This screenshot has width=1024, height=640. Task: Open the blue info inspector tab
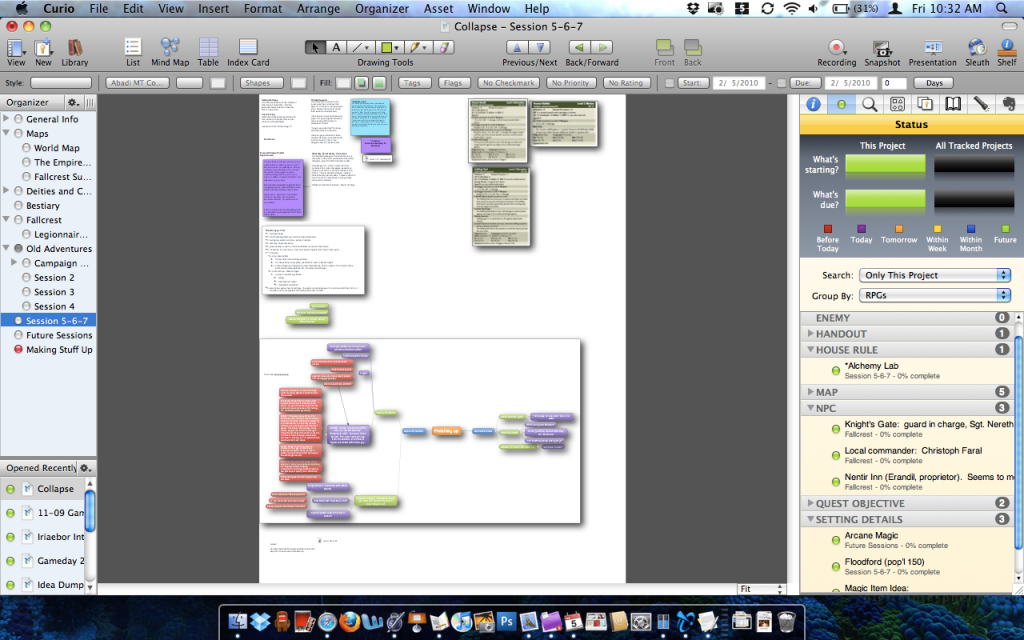tap(813, 104)
